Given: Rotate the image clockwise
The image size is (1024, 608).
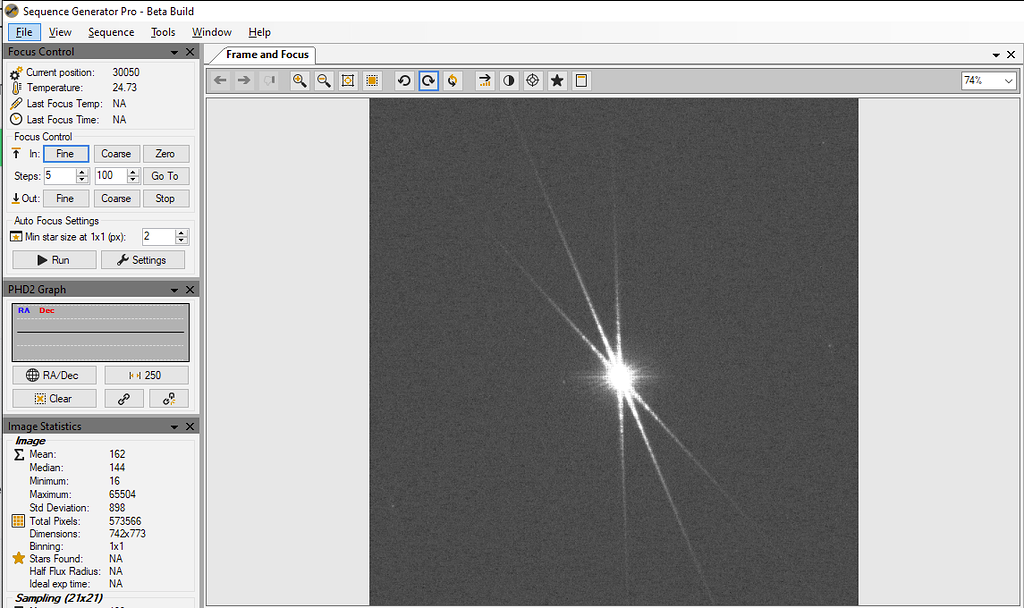Looking at the screenshot, I should (x=427, y=80).
